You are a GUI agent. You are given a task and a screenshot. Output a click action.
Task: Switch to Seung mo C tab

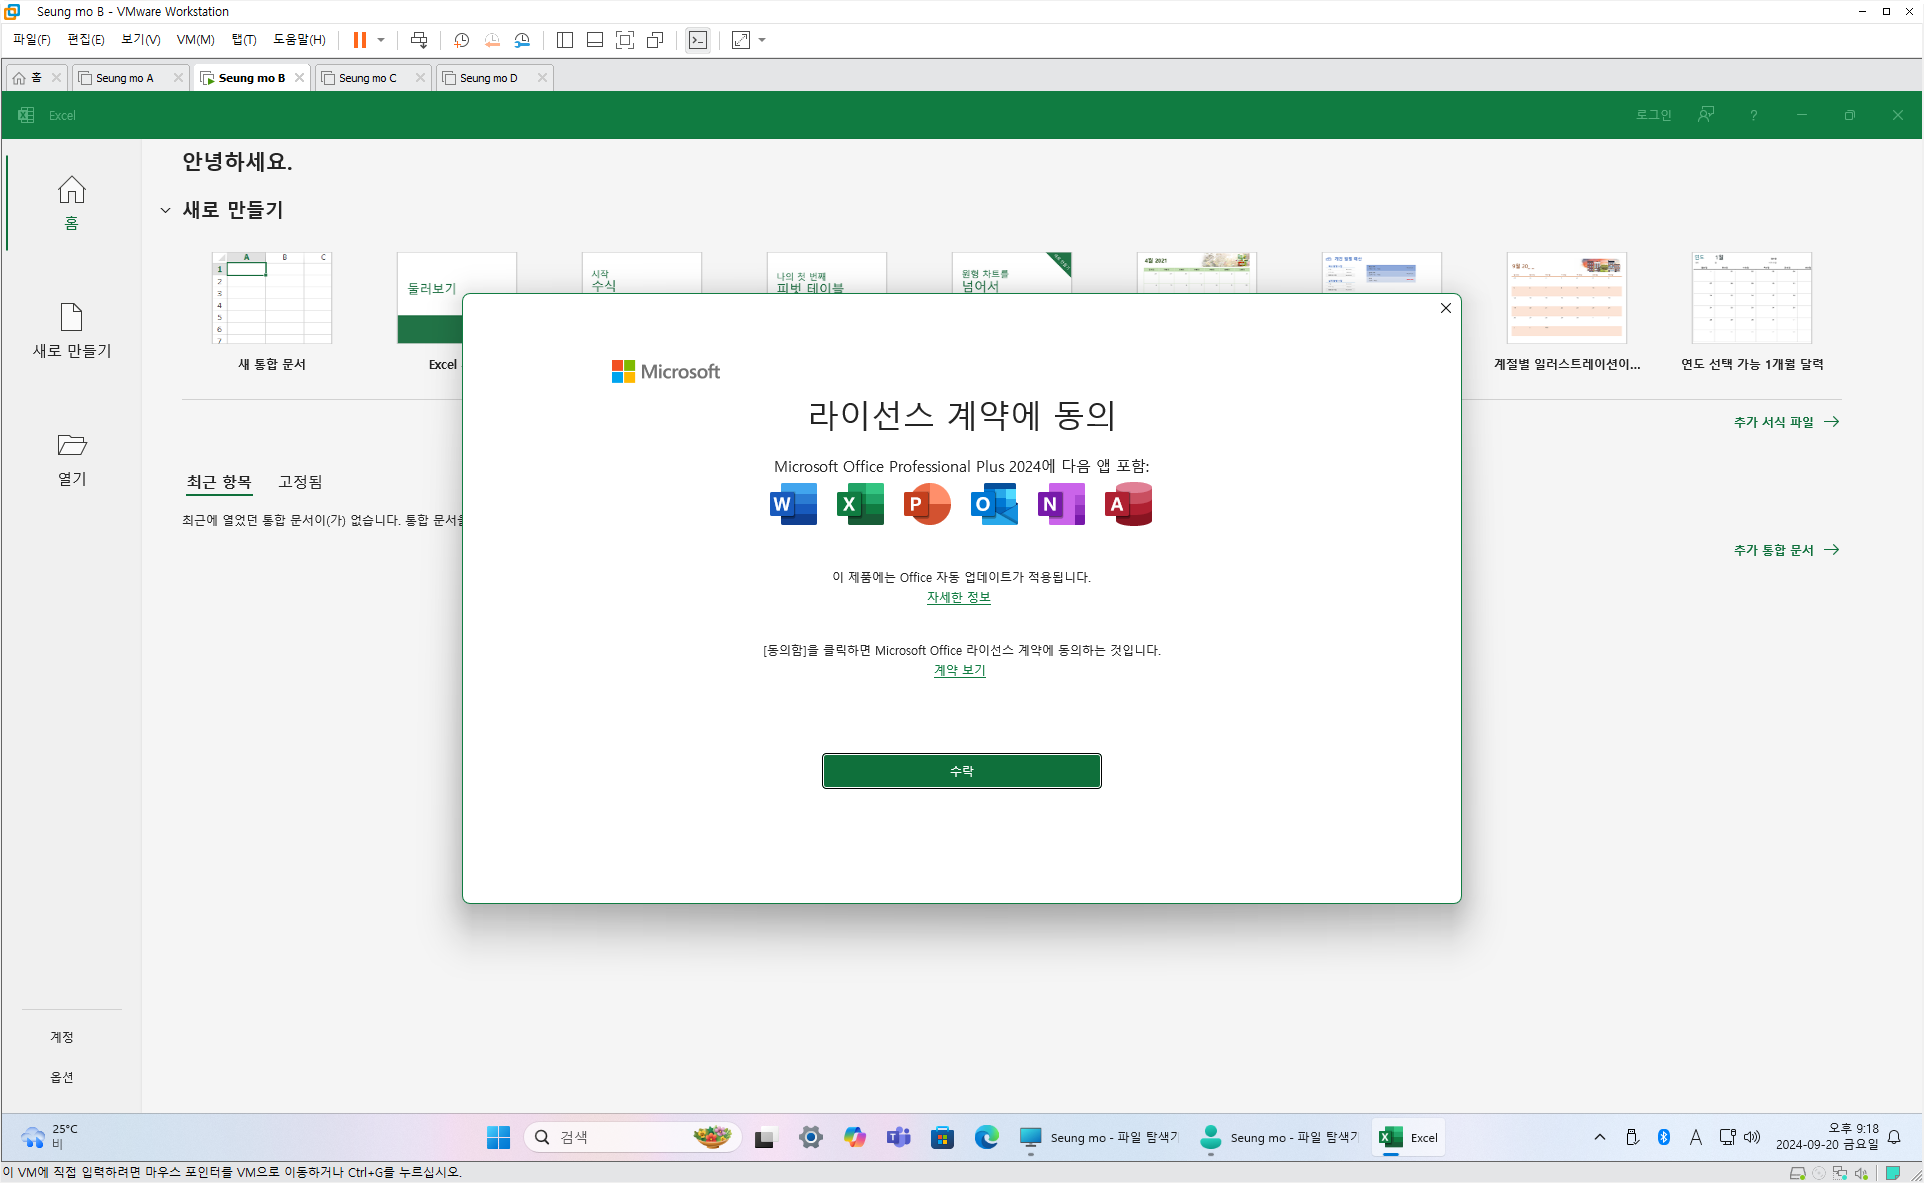[x=367, y=78]
